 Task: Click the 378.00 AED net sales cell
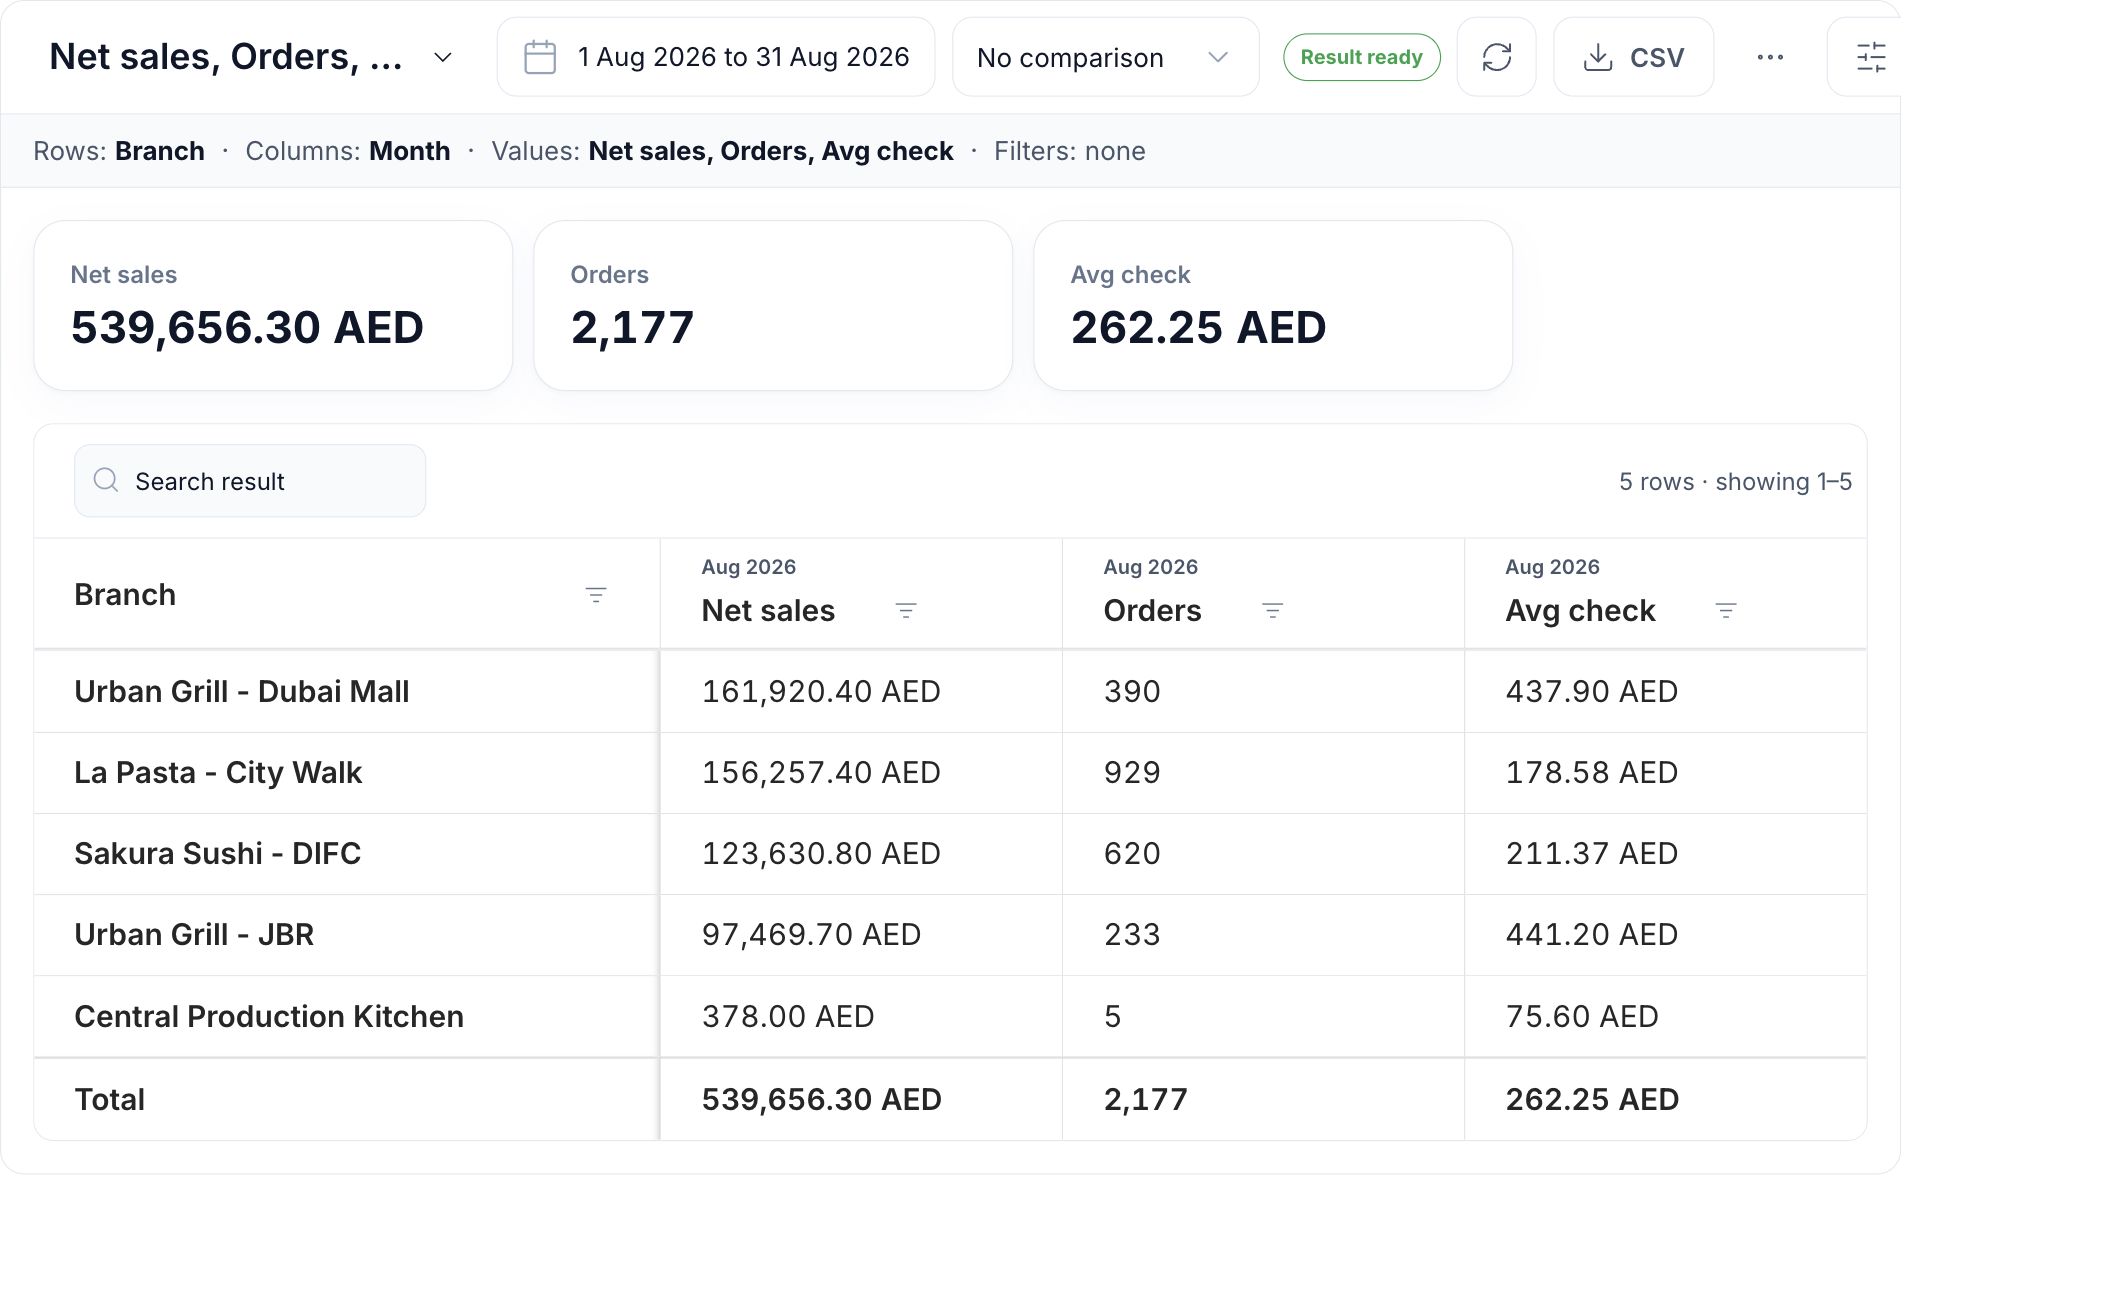(861, 1017)
